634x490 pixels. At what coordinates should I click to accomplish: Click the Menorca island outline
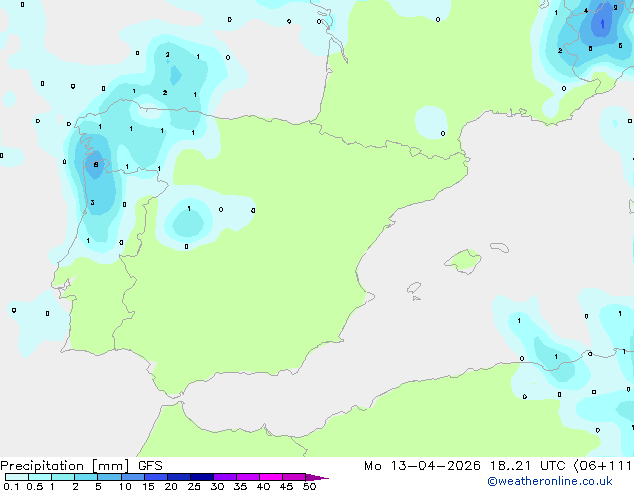(x=499, y=247)
